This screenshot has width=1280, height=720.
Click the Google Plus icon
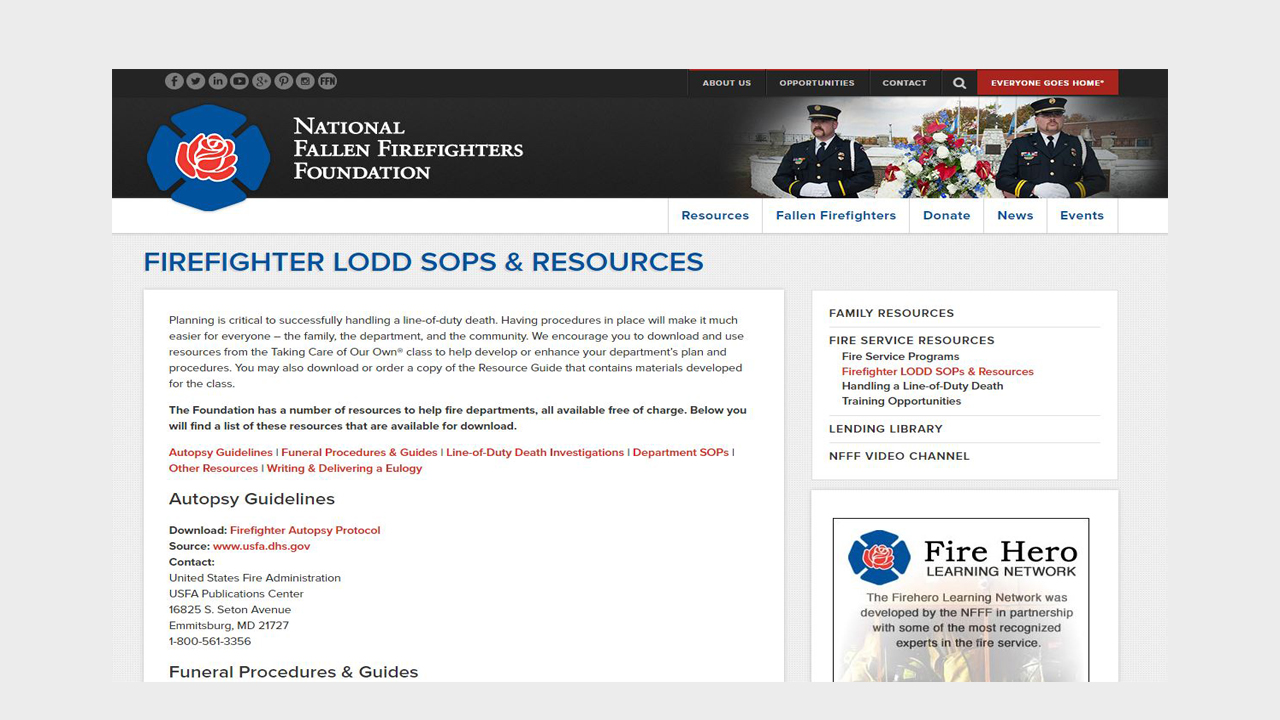pyautogui.click(x=262, y=82)
